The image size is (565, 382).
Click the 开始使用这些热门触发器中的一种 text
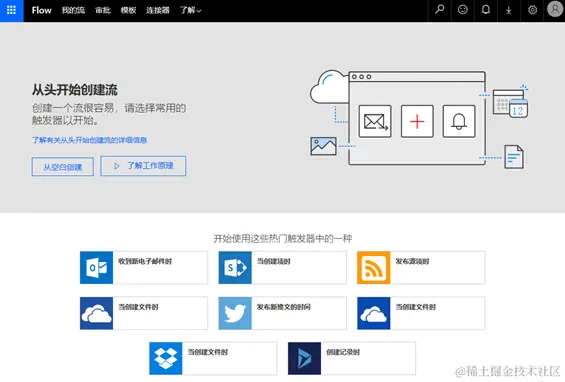(282, 239)
